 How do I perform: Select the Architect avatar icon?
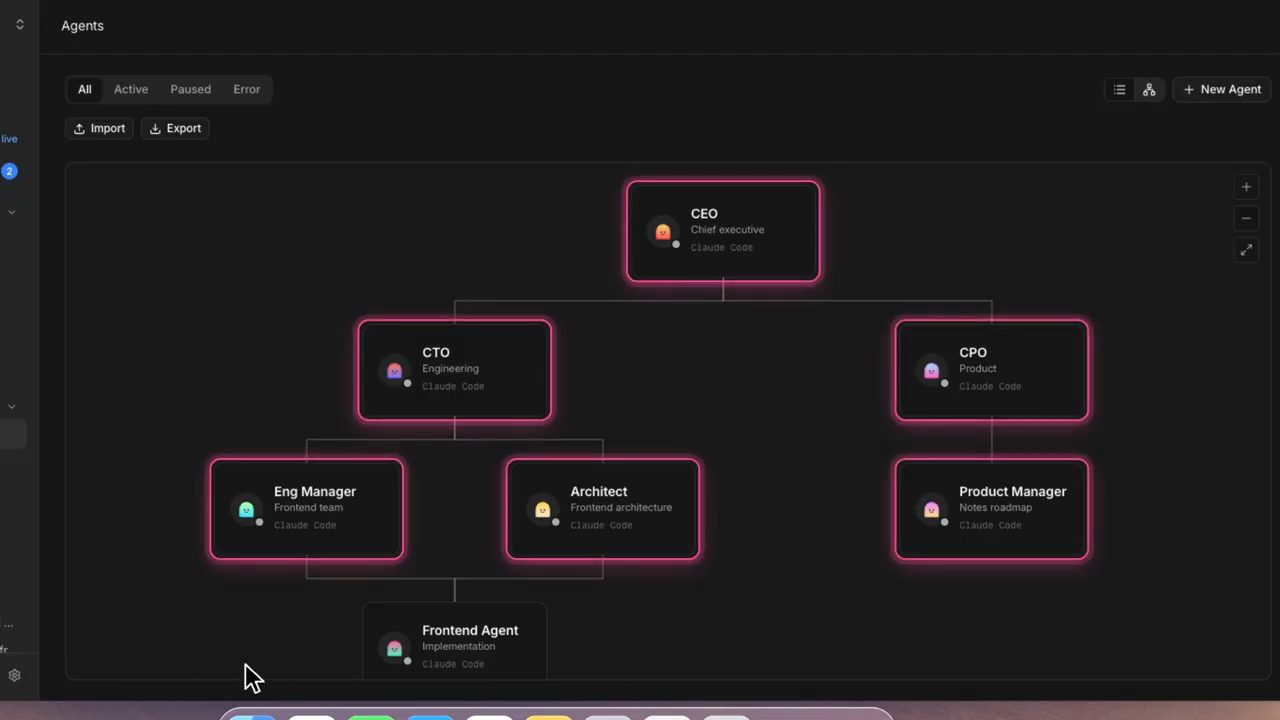[542, 510]
